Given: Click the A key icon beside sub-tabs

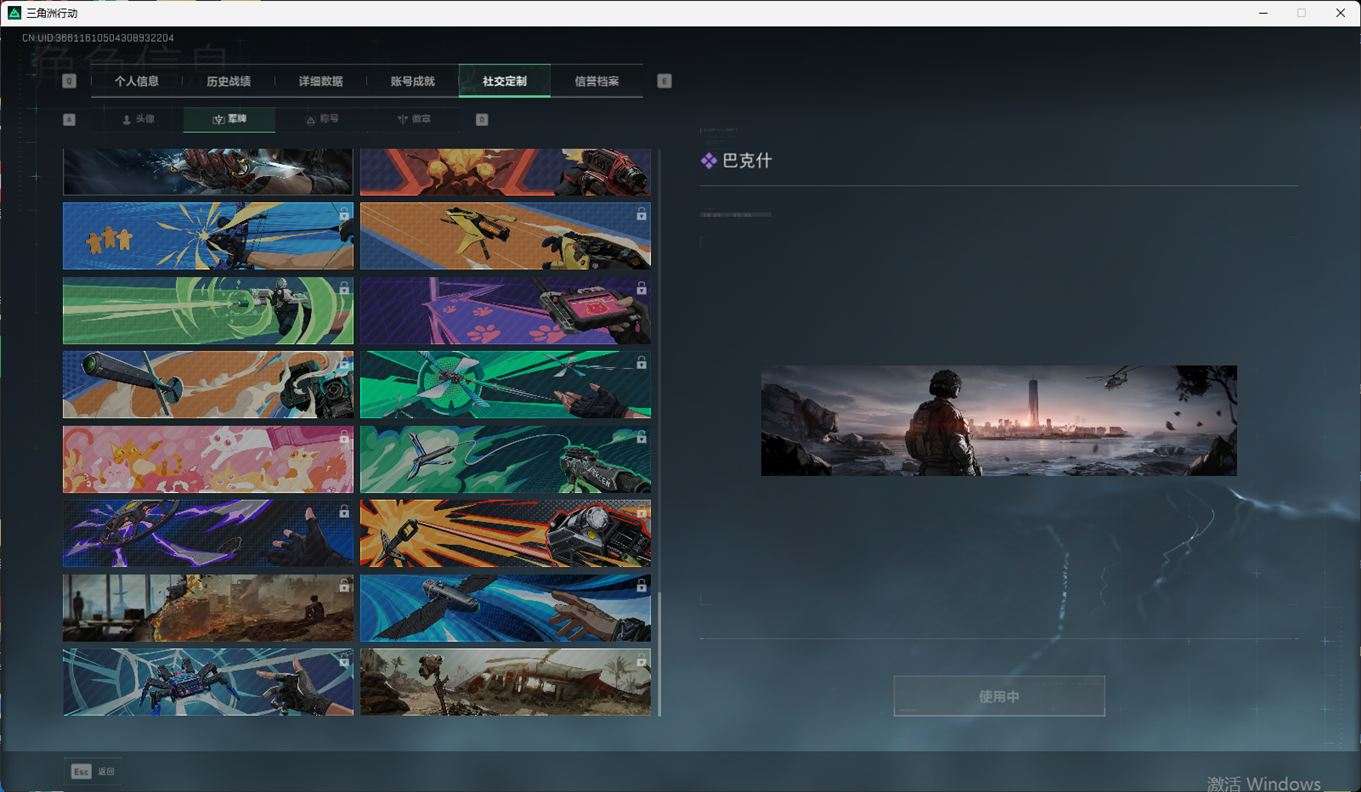Looking at the screenshot, I should [69, 119].
